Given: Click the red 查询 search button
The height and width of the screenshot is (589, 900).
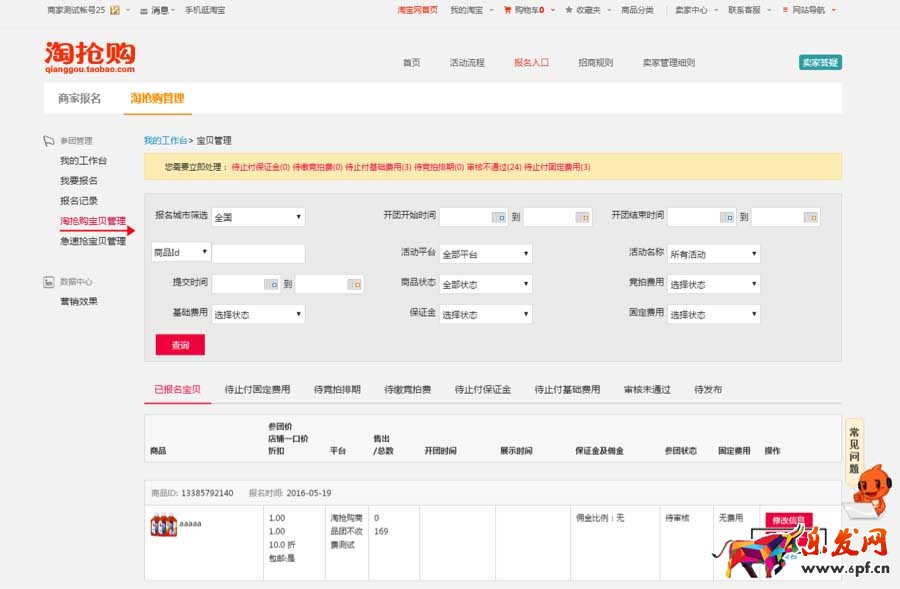Looking at the screenshot, I should (180, 344).
